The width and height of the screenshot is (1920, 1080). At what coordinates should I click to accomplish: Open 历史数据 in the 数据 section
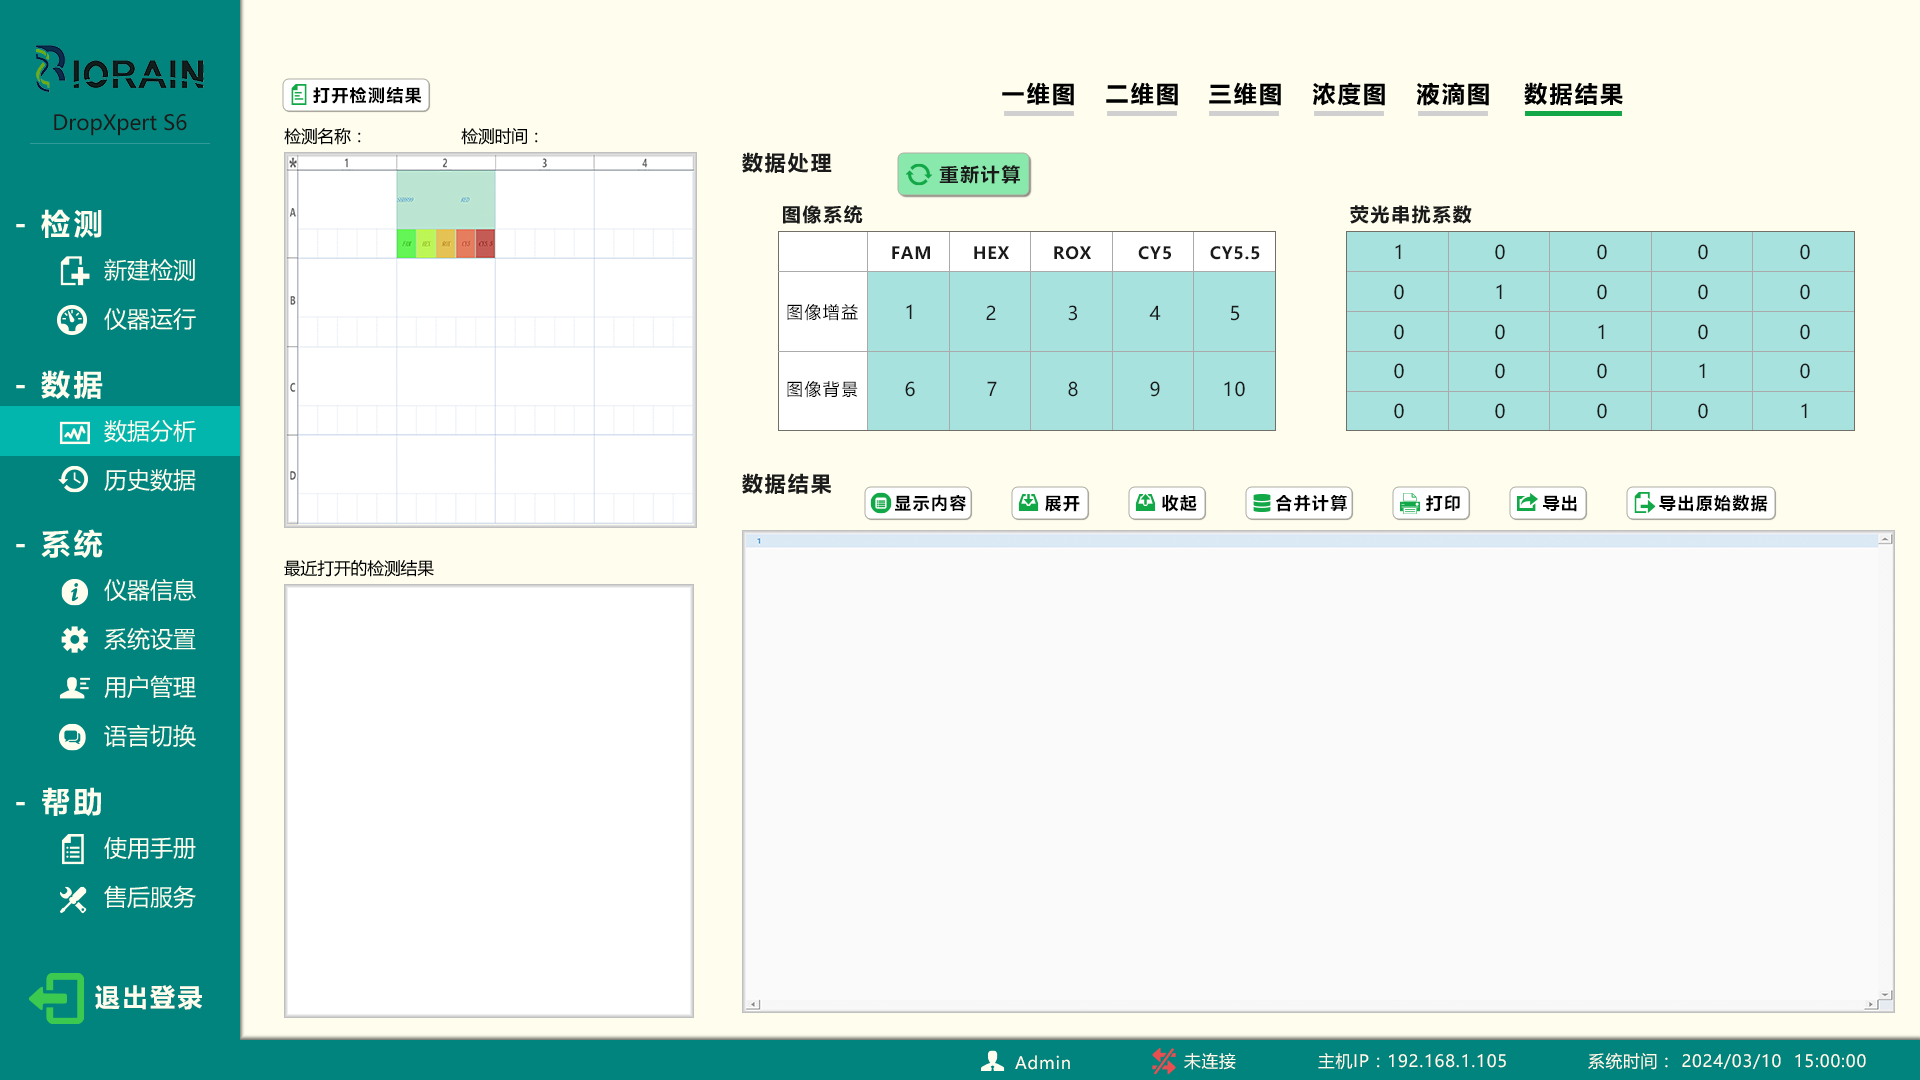(148, 479)
